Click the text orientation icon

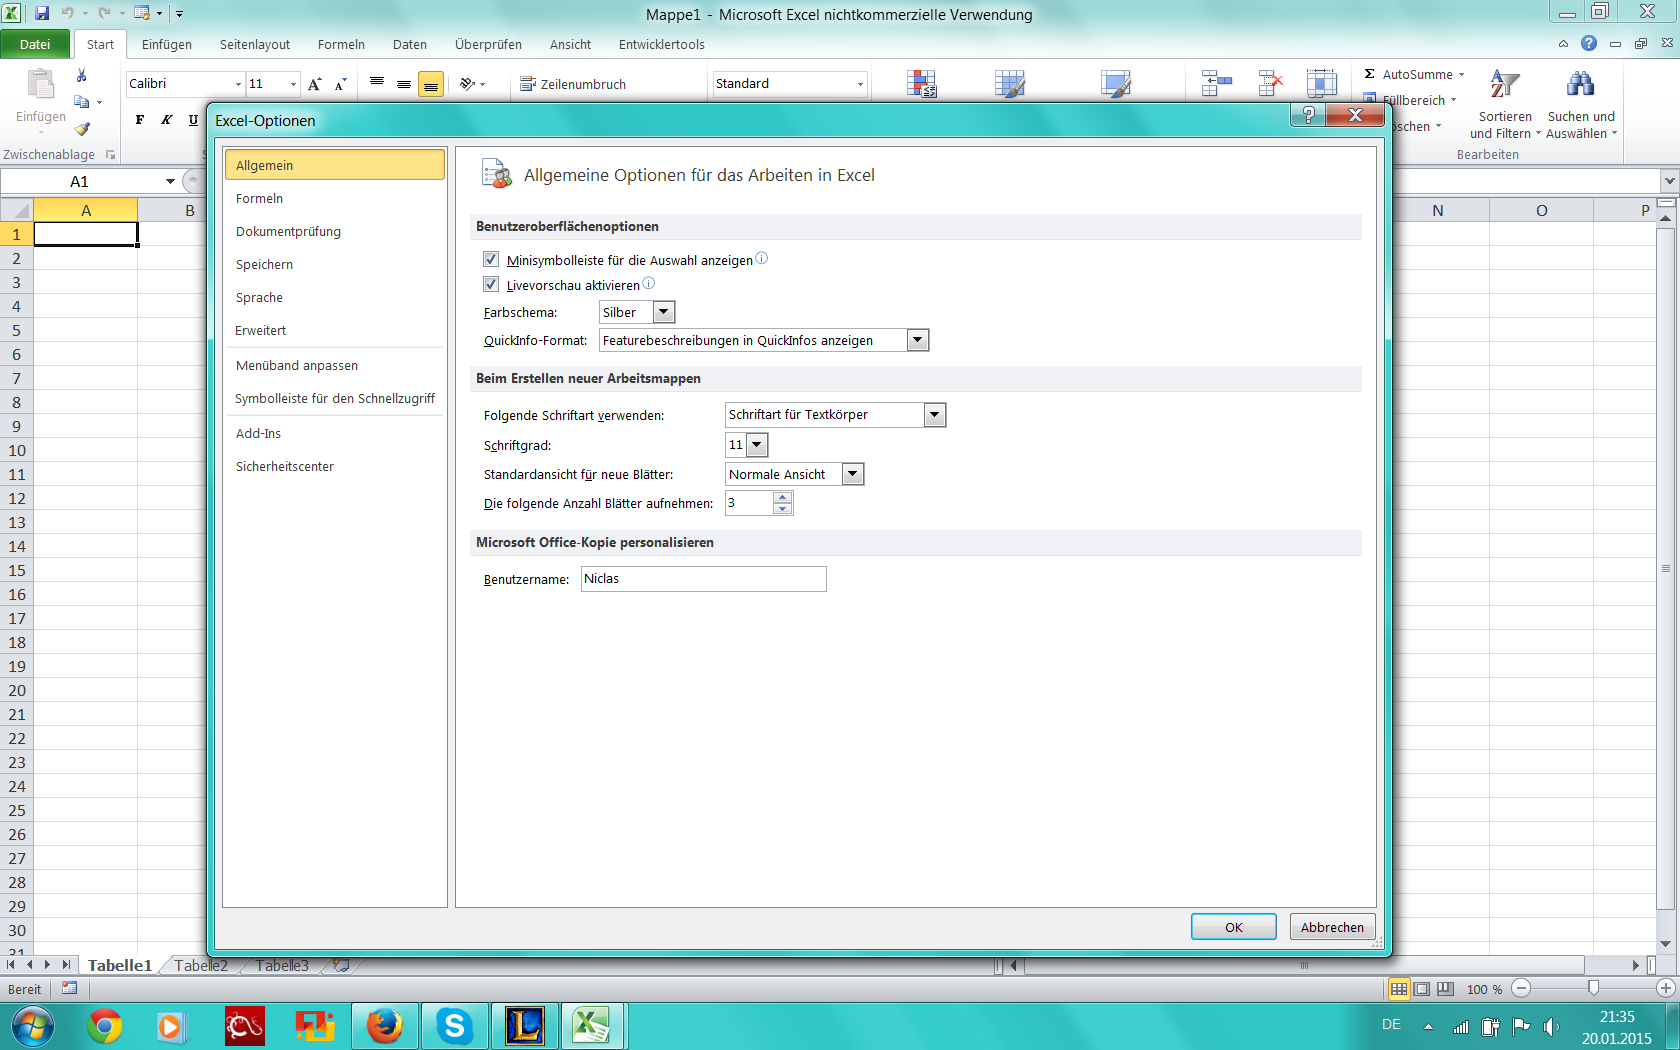467,84
